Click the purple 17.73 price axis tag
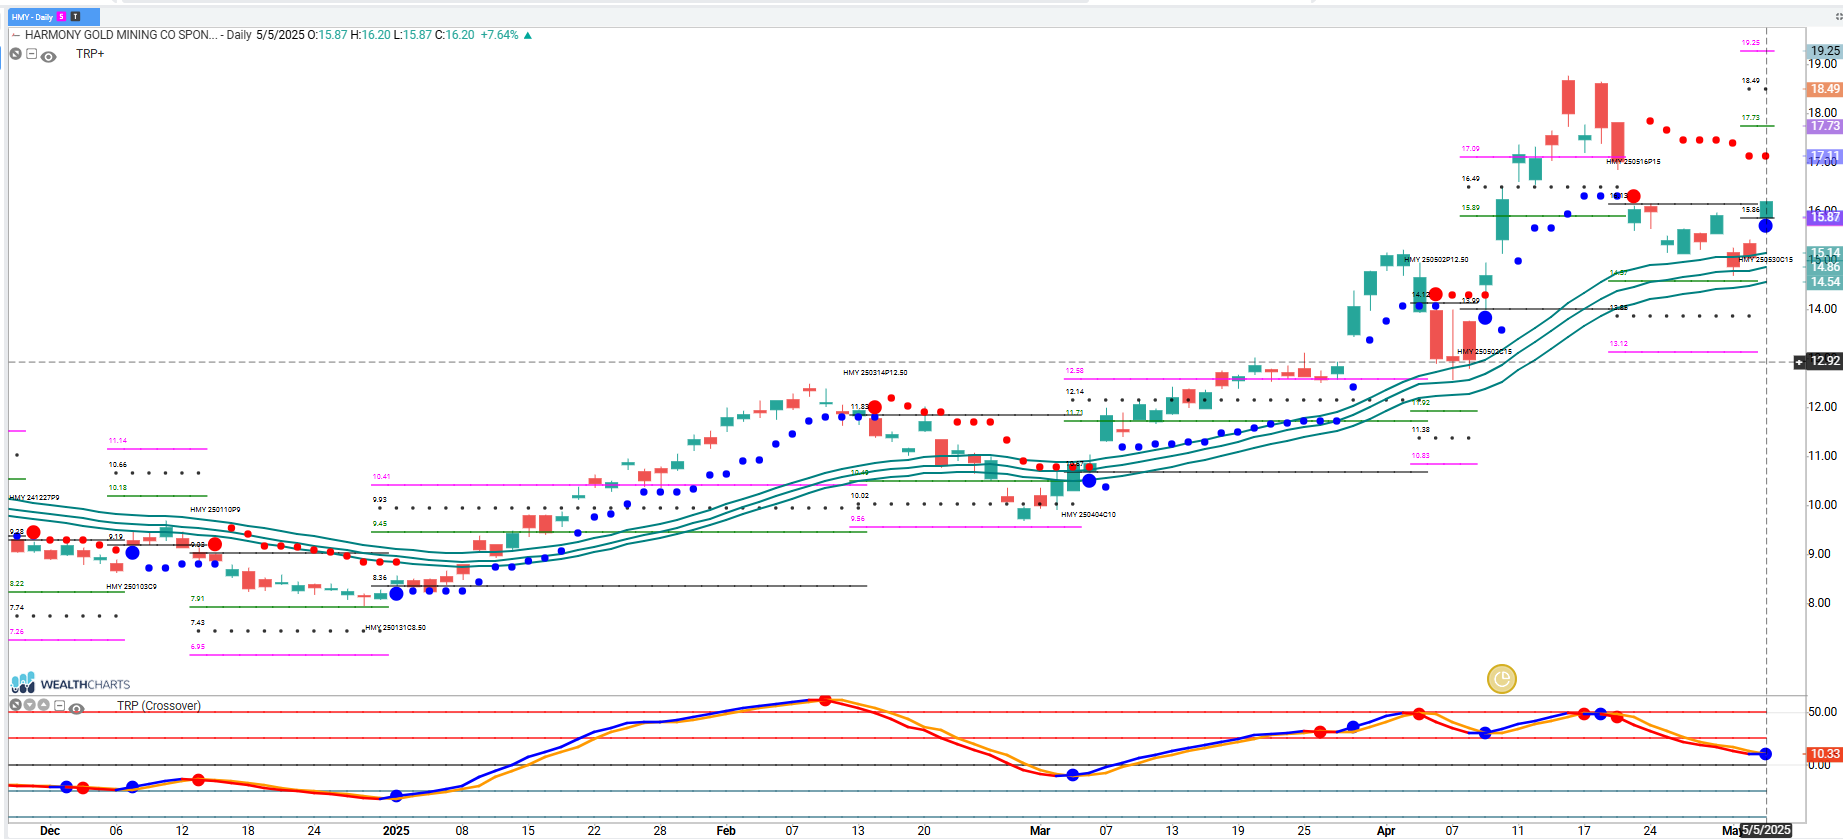Viewport: 1843px width, 839px height. pos(1825,126)
